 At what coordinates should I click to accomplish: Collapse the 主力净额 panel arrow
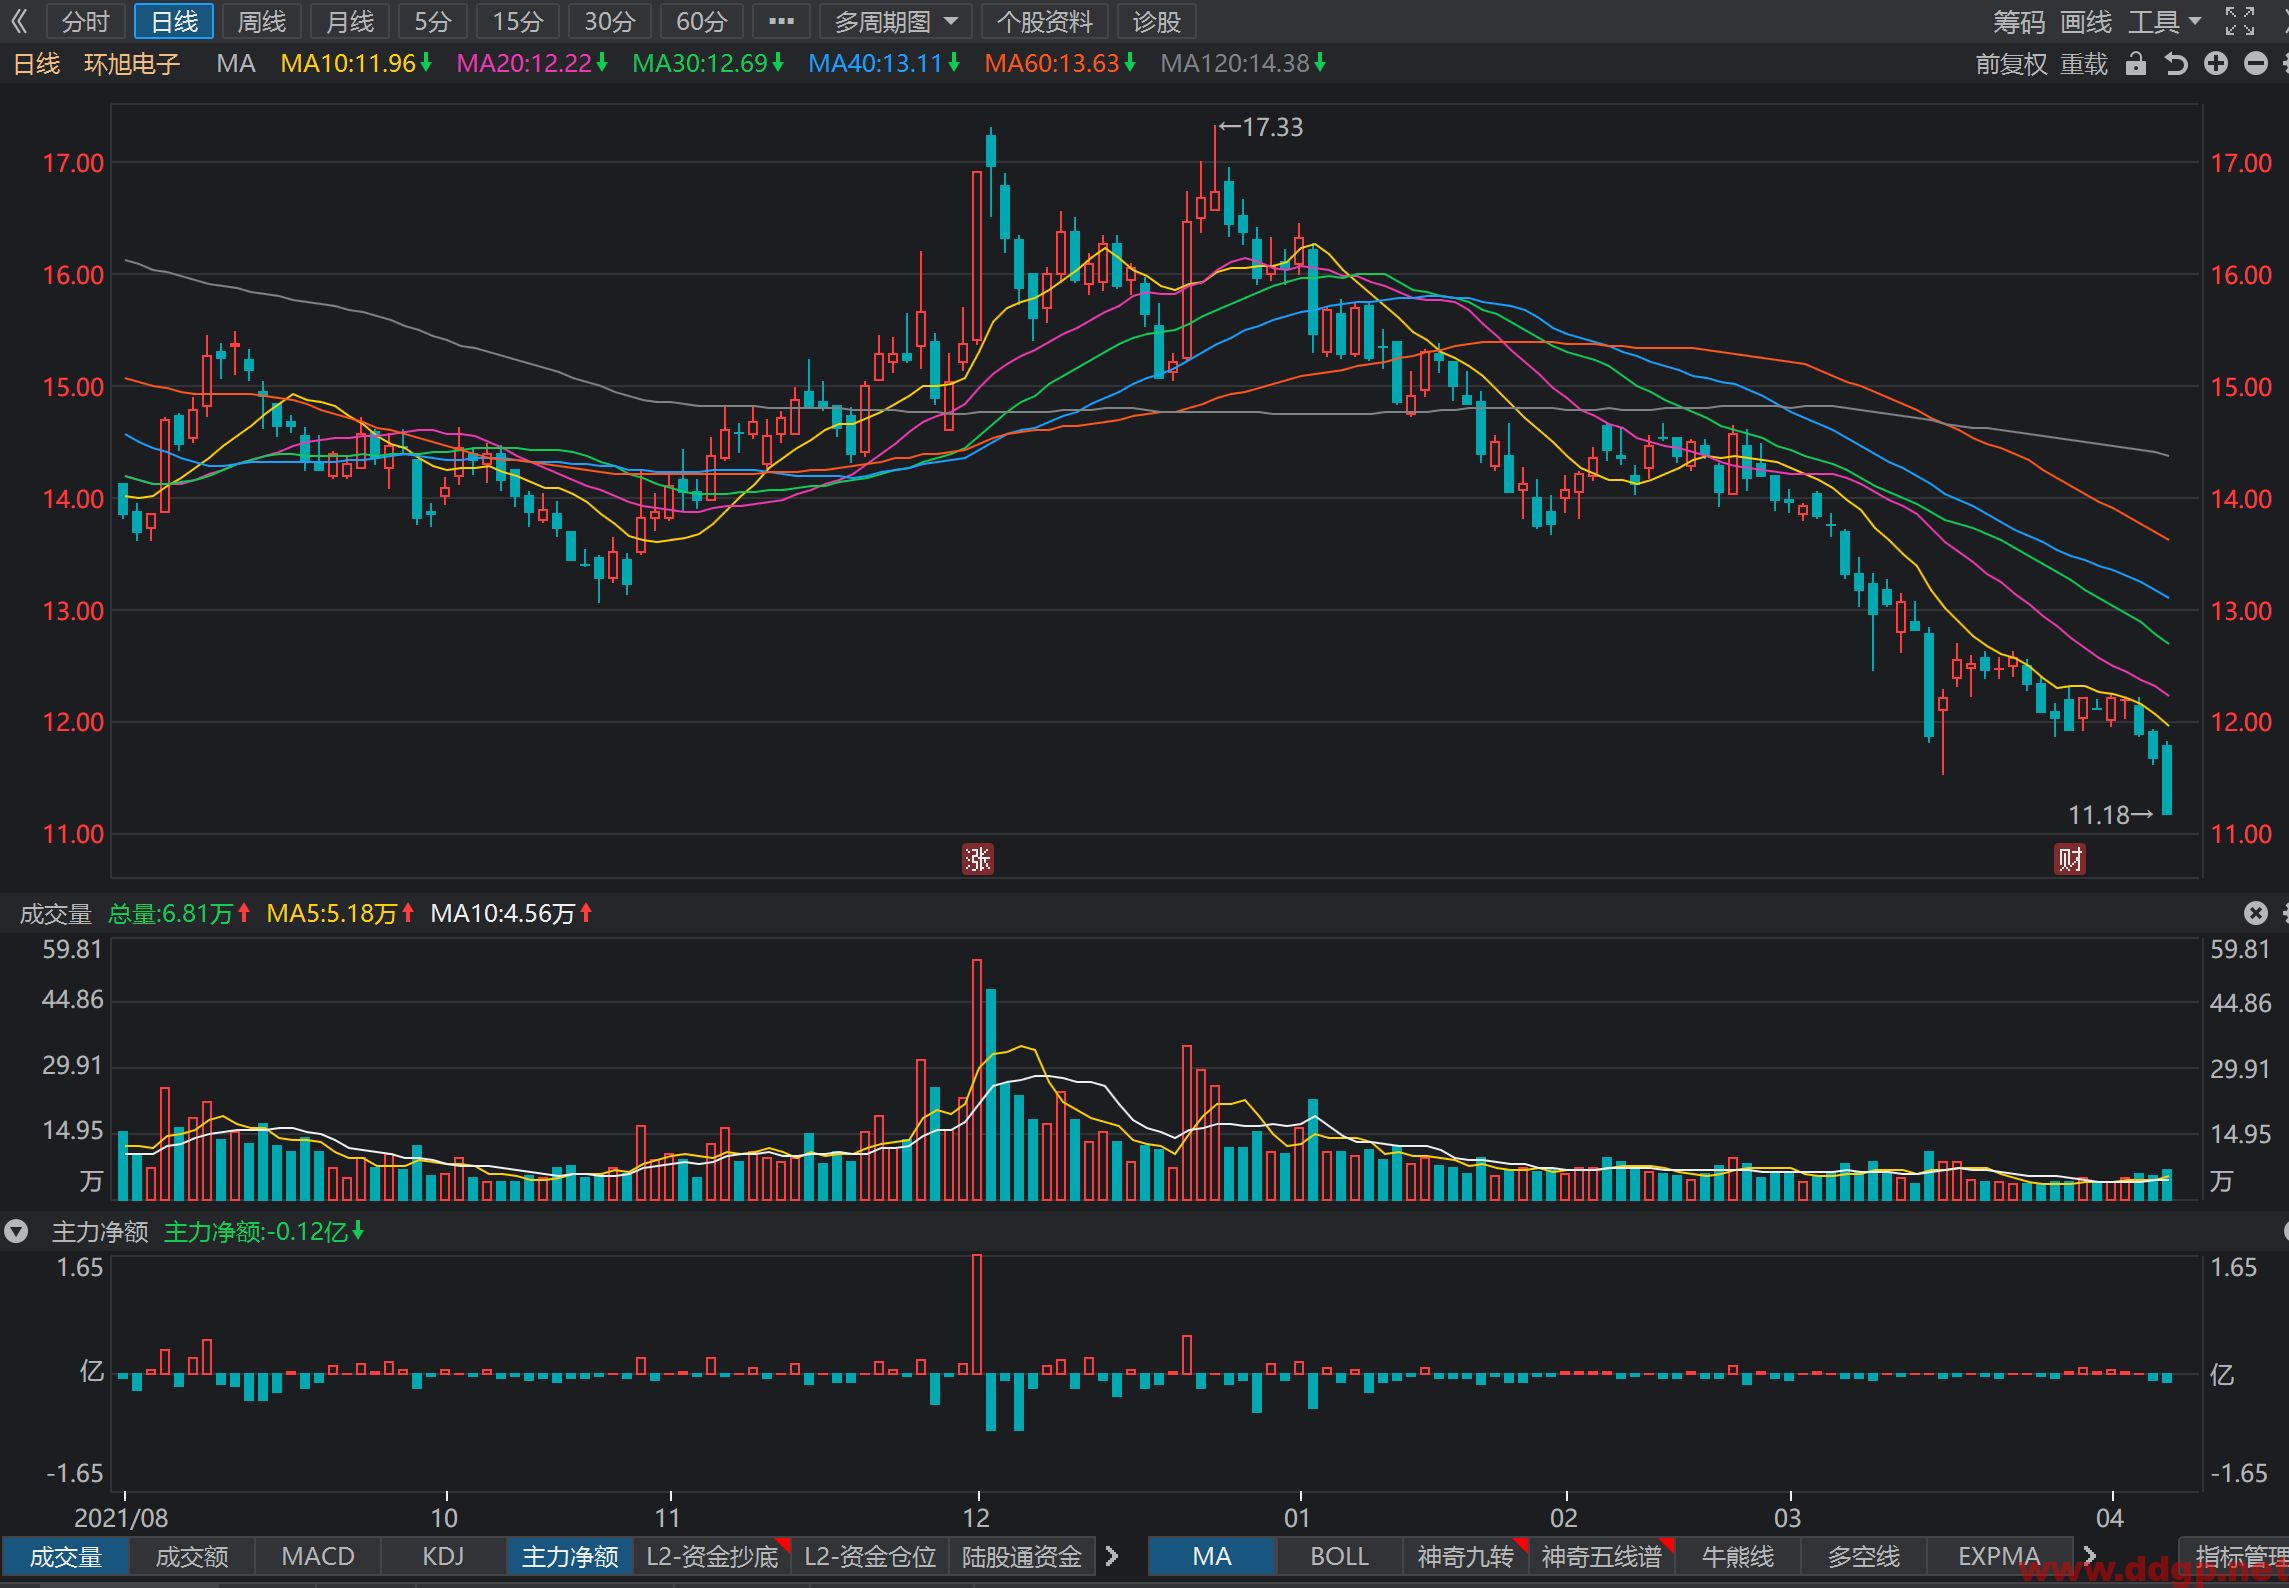pyautogui.click(x=16, y=1231)
